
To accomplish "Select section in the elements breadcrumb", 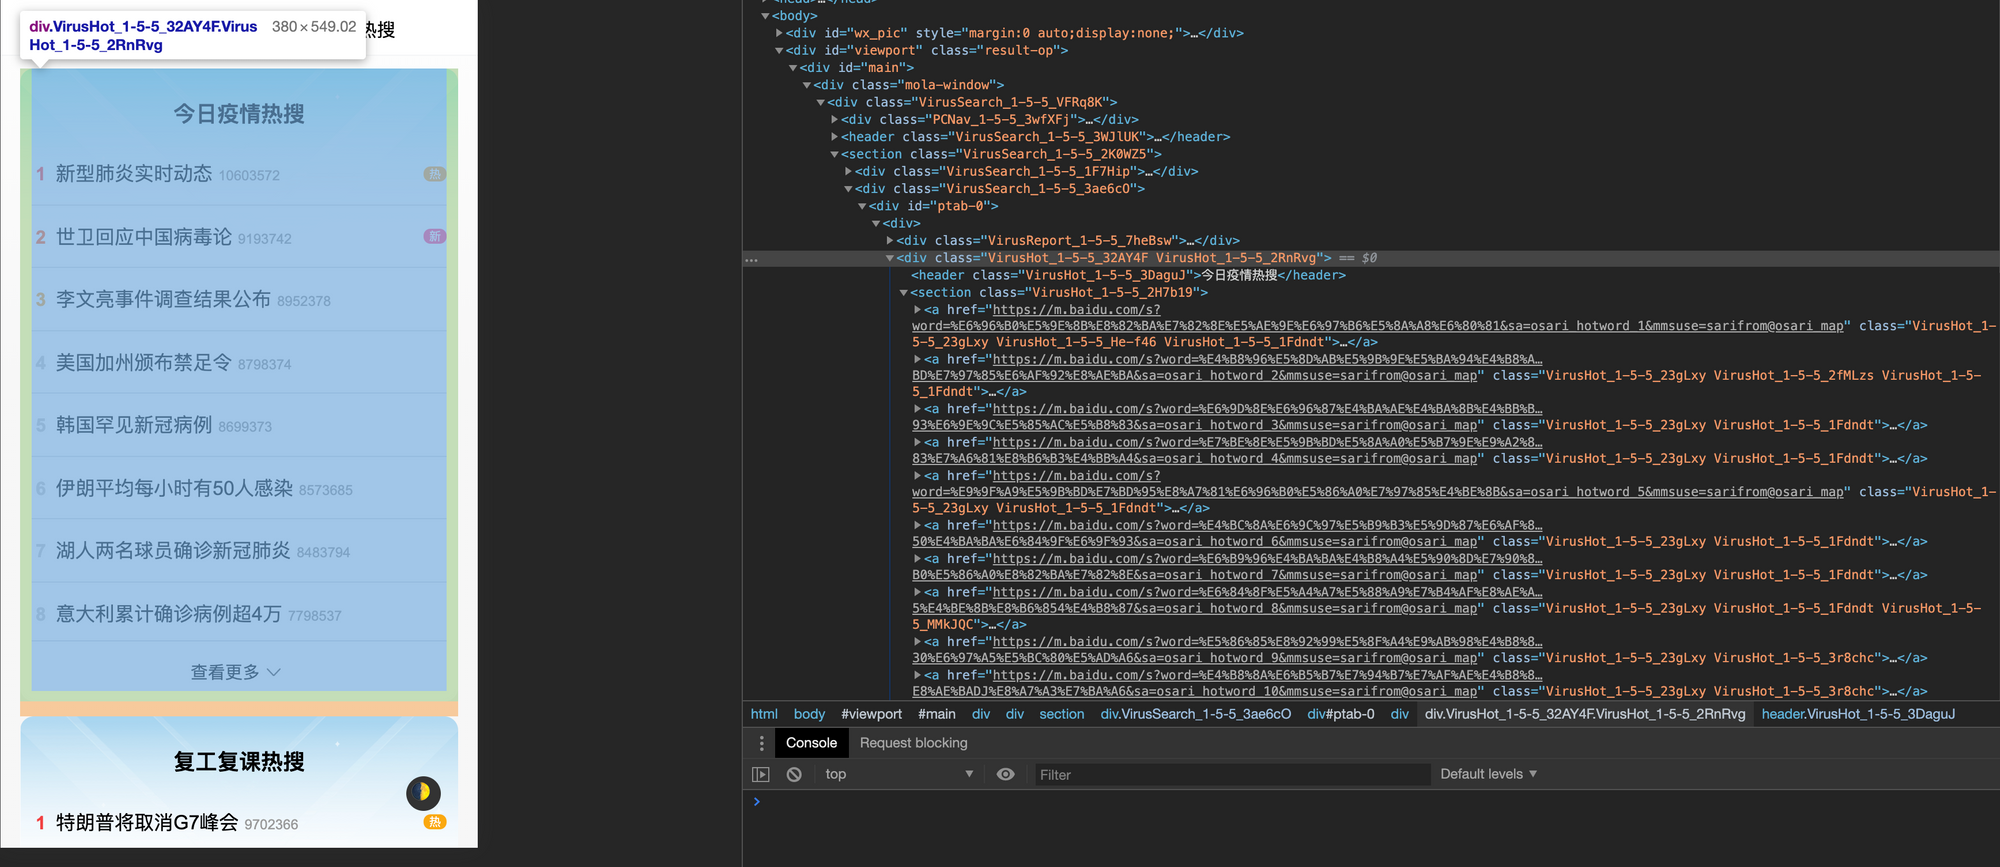I will 1061,714.
